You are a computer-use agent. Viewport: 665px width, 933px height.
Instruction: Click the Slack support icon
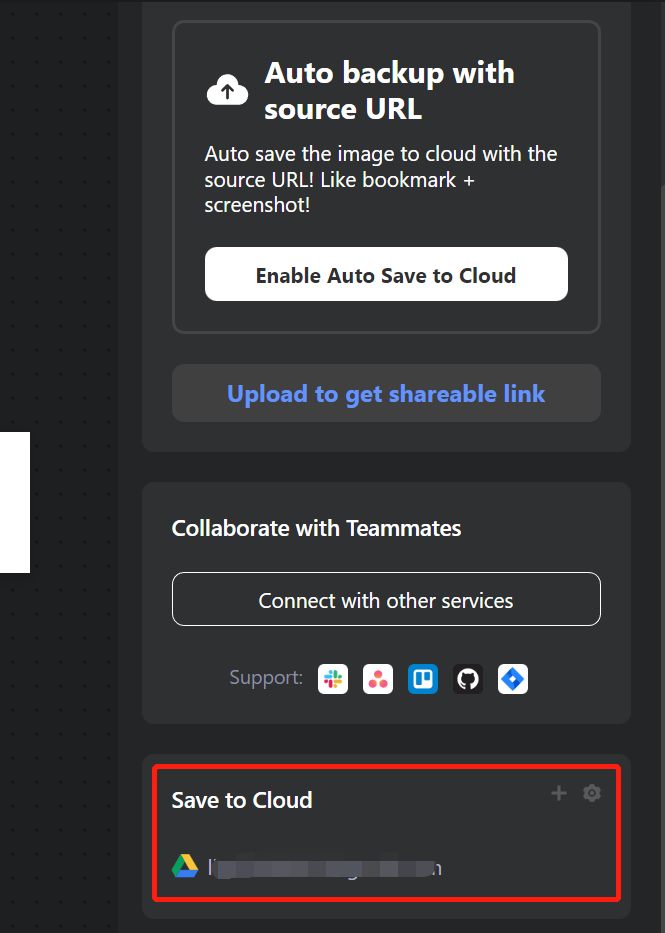pyautogui.click(x=333, y=679)
